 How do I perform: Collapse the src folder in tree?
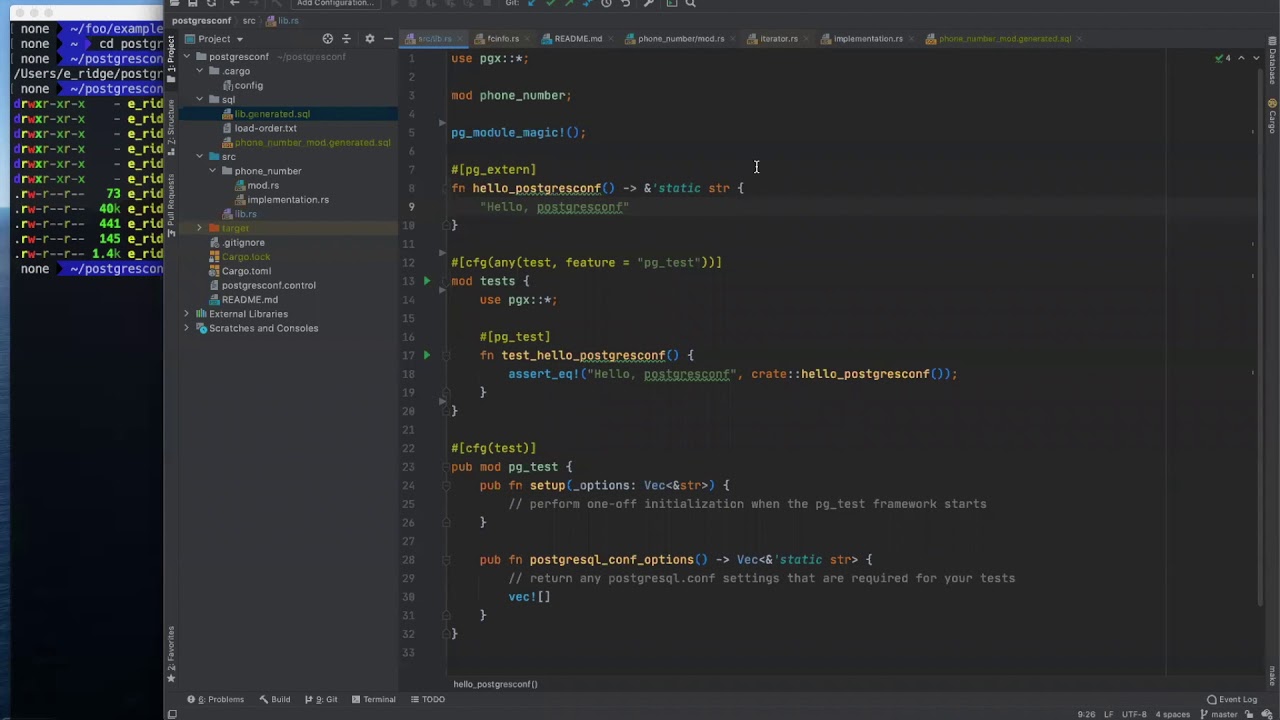(x=200, y=157)
